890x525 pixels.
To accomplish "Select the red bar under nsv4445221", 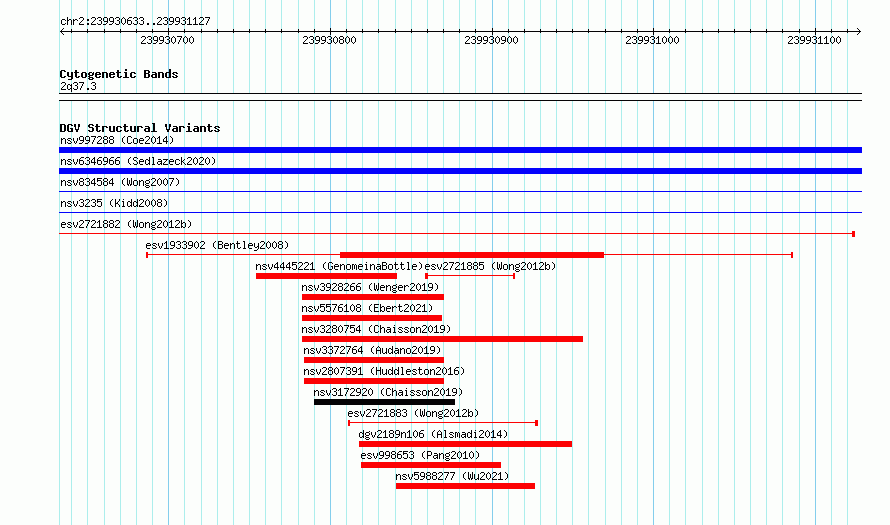I will 326,276.
